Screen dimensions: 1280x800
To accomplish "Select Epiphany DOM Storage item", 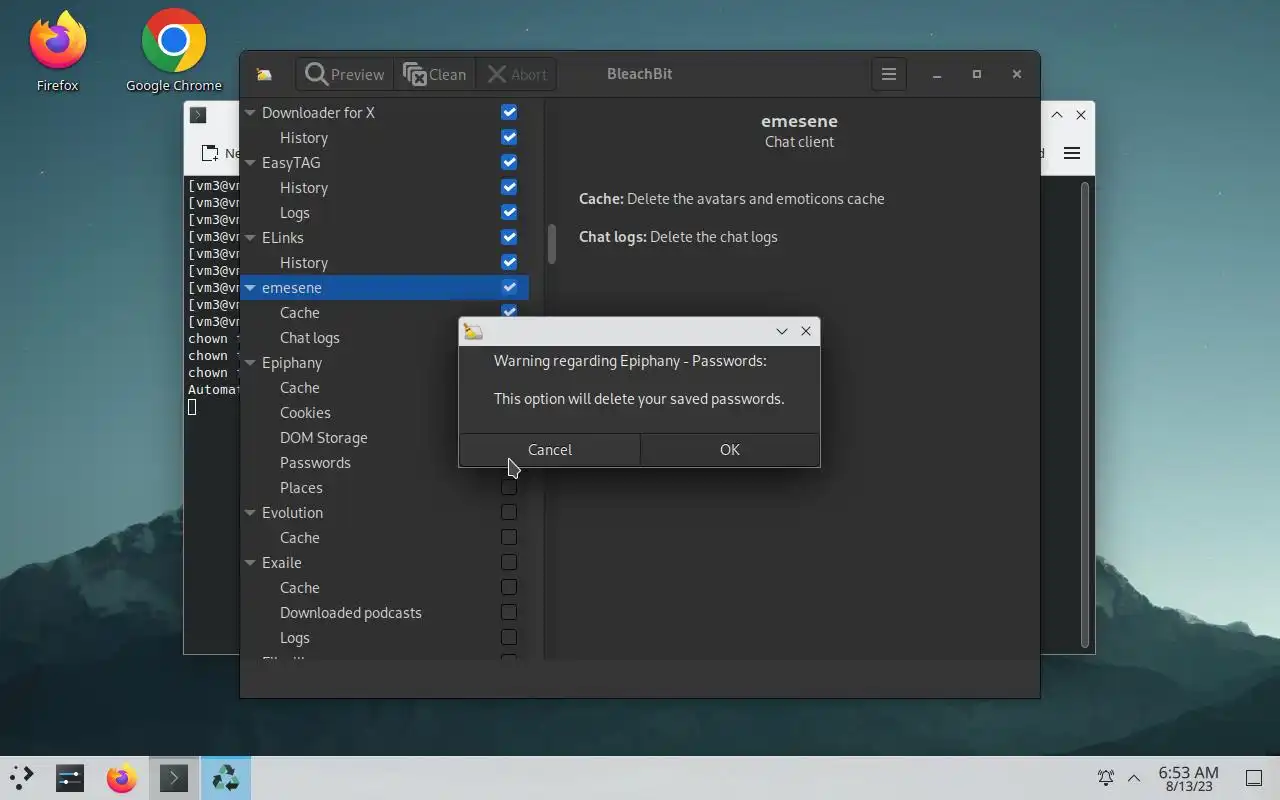I will pyautogui.click(x=323, y=437).
